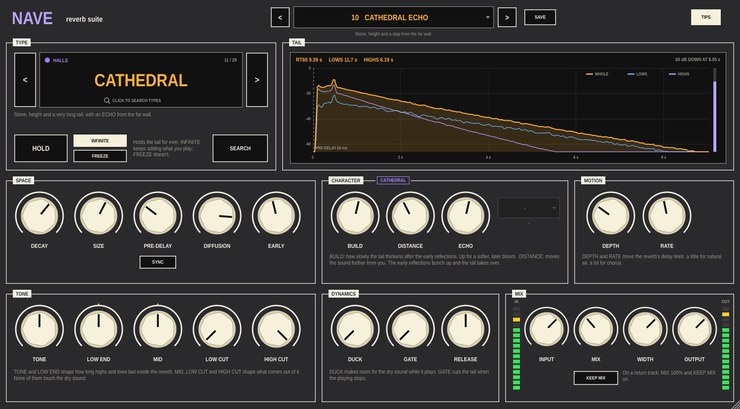Click the RELEASE knob
Viewport: 740px width, 409px height.
(465, 329)
